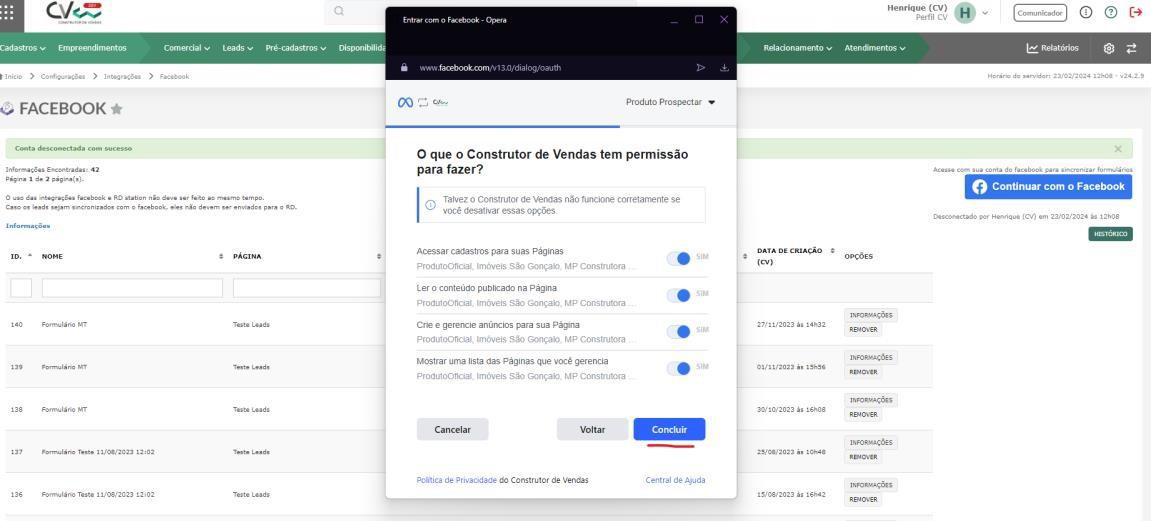Open the Empreendimentos menu item
This screenshot has width=1151, height=521.
[92, 48]
